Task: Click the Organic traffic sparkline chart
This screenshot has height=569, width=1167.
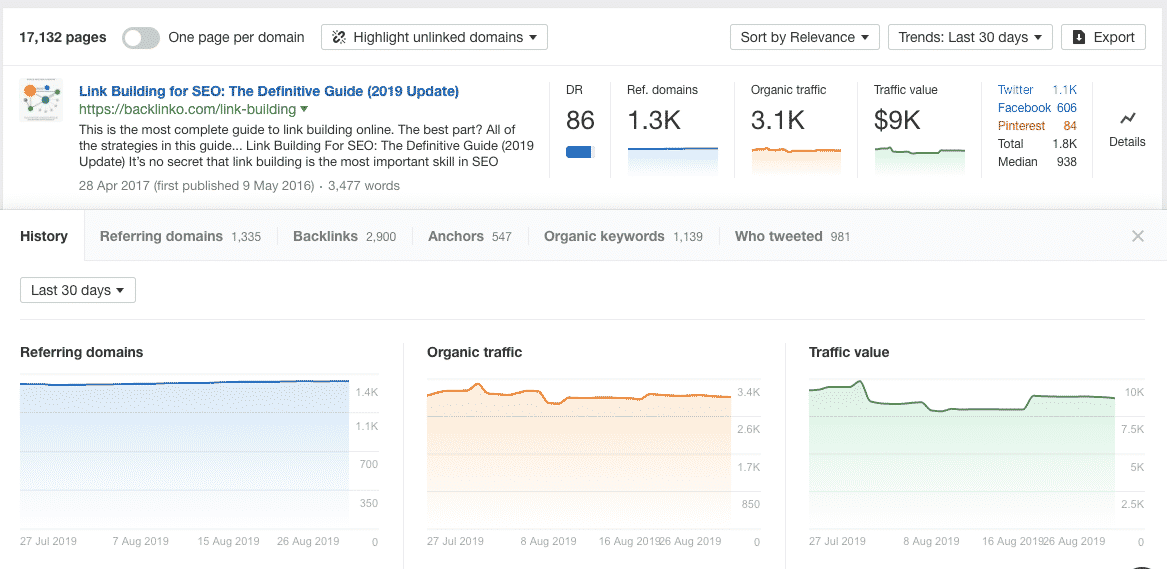Action: pos(796,161)
